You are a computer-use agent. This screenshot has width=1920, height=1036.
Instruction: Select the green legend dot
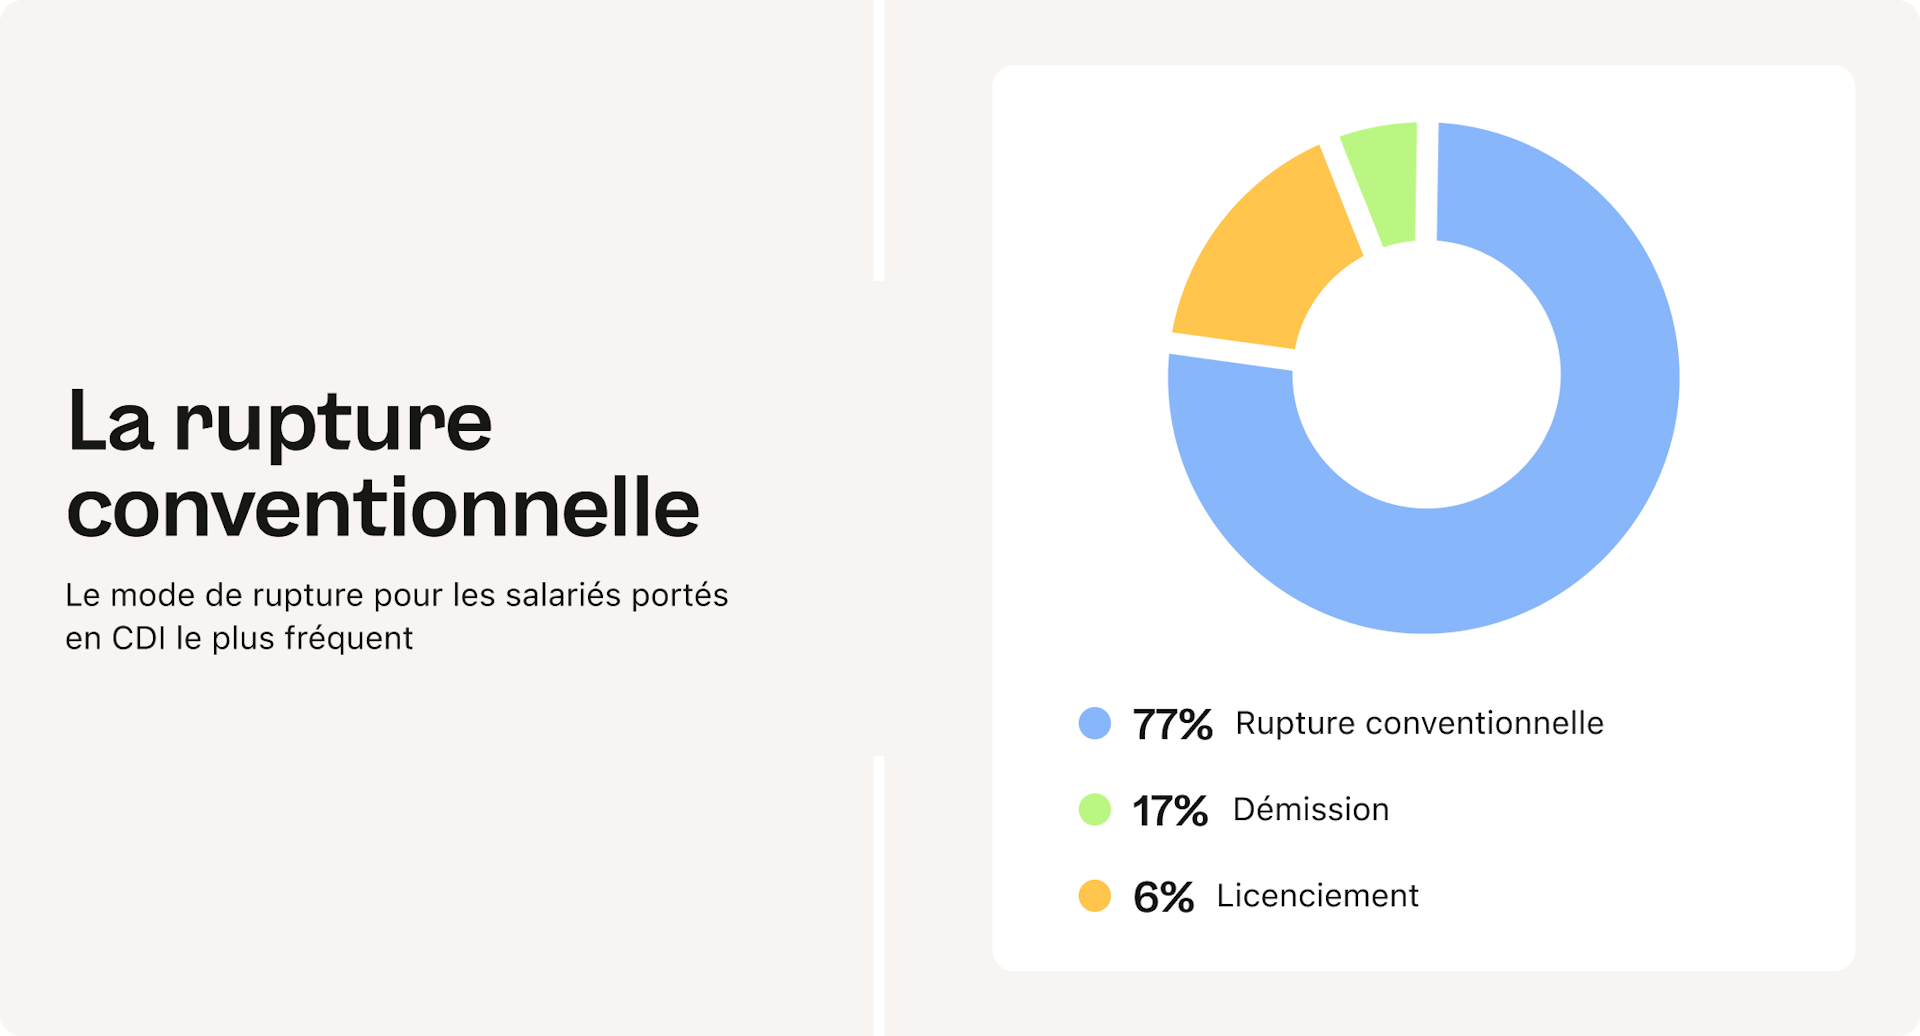pos(1094,809)
